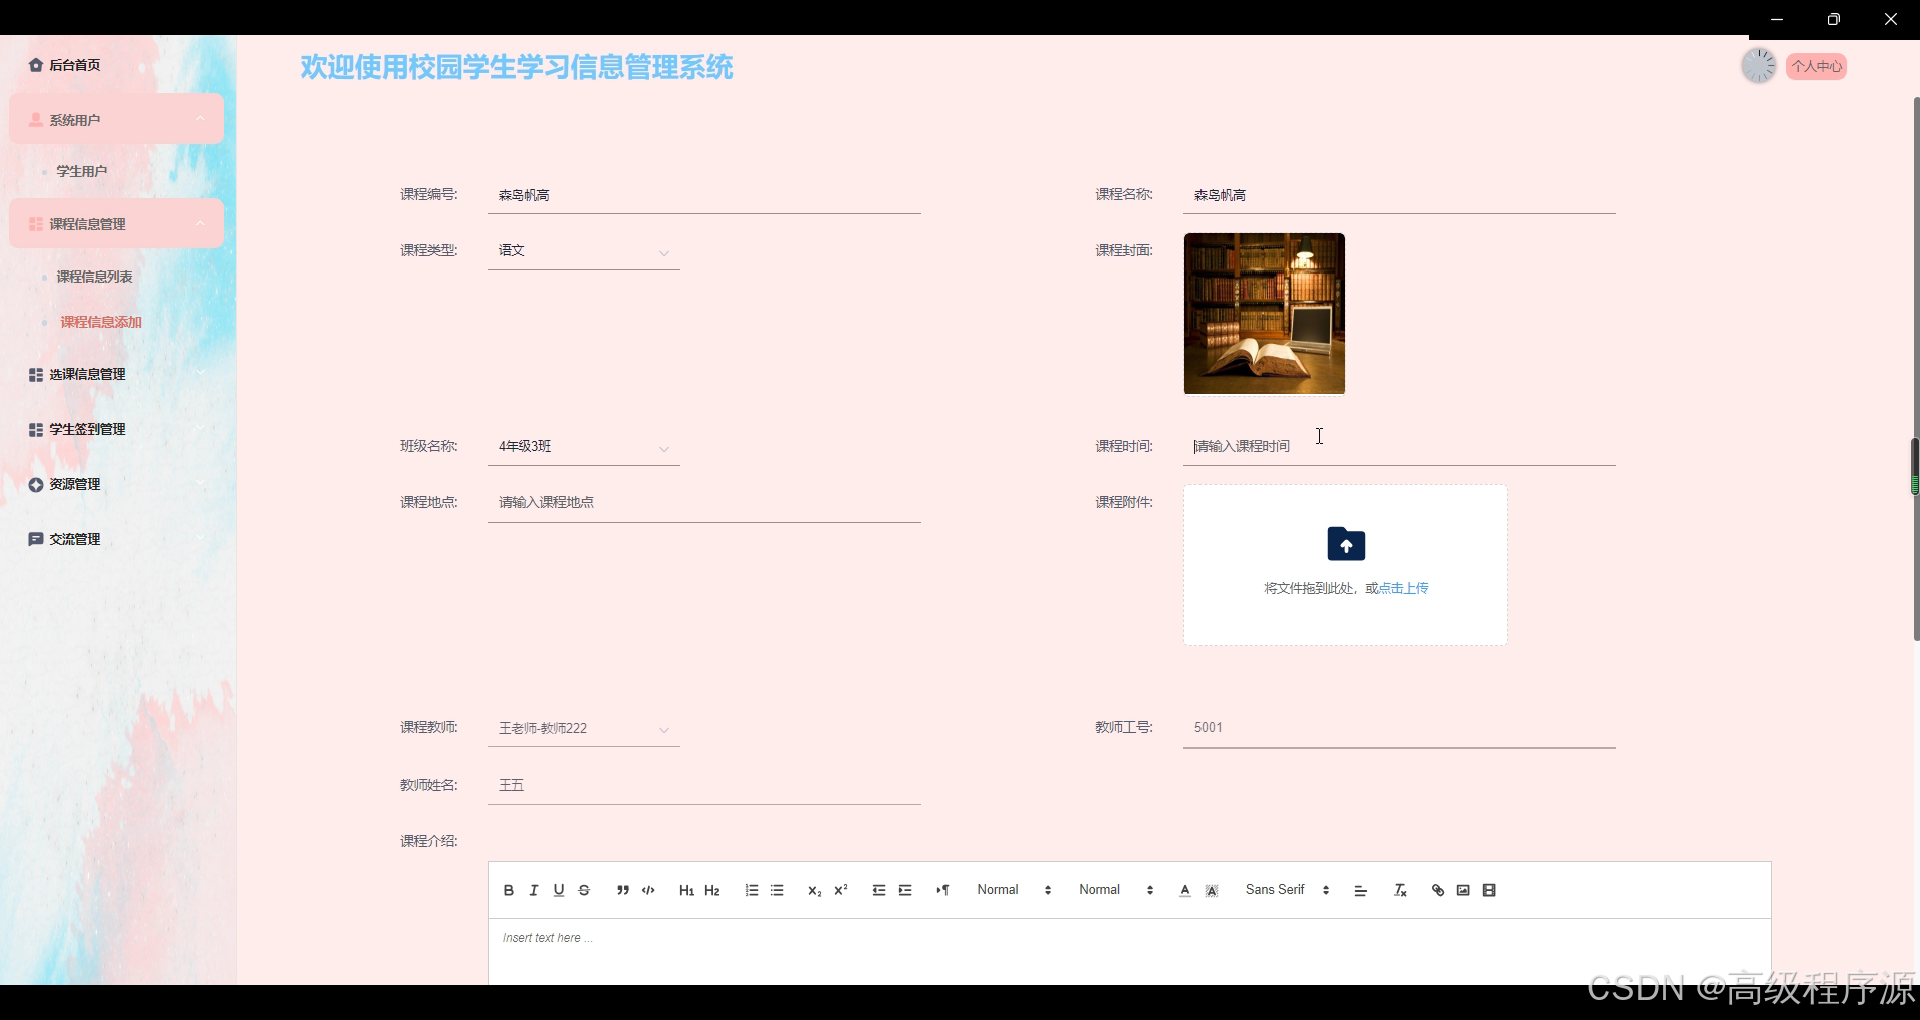Click the strikethrough icon in editor toolbar
The image size is (1920, 1020).
pyautogui.click(x=584, y=890)
